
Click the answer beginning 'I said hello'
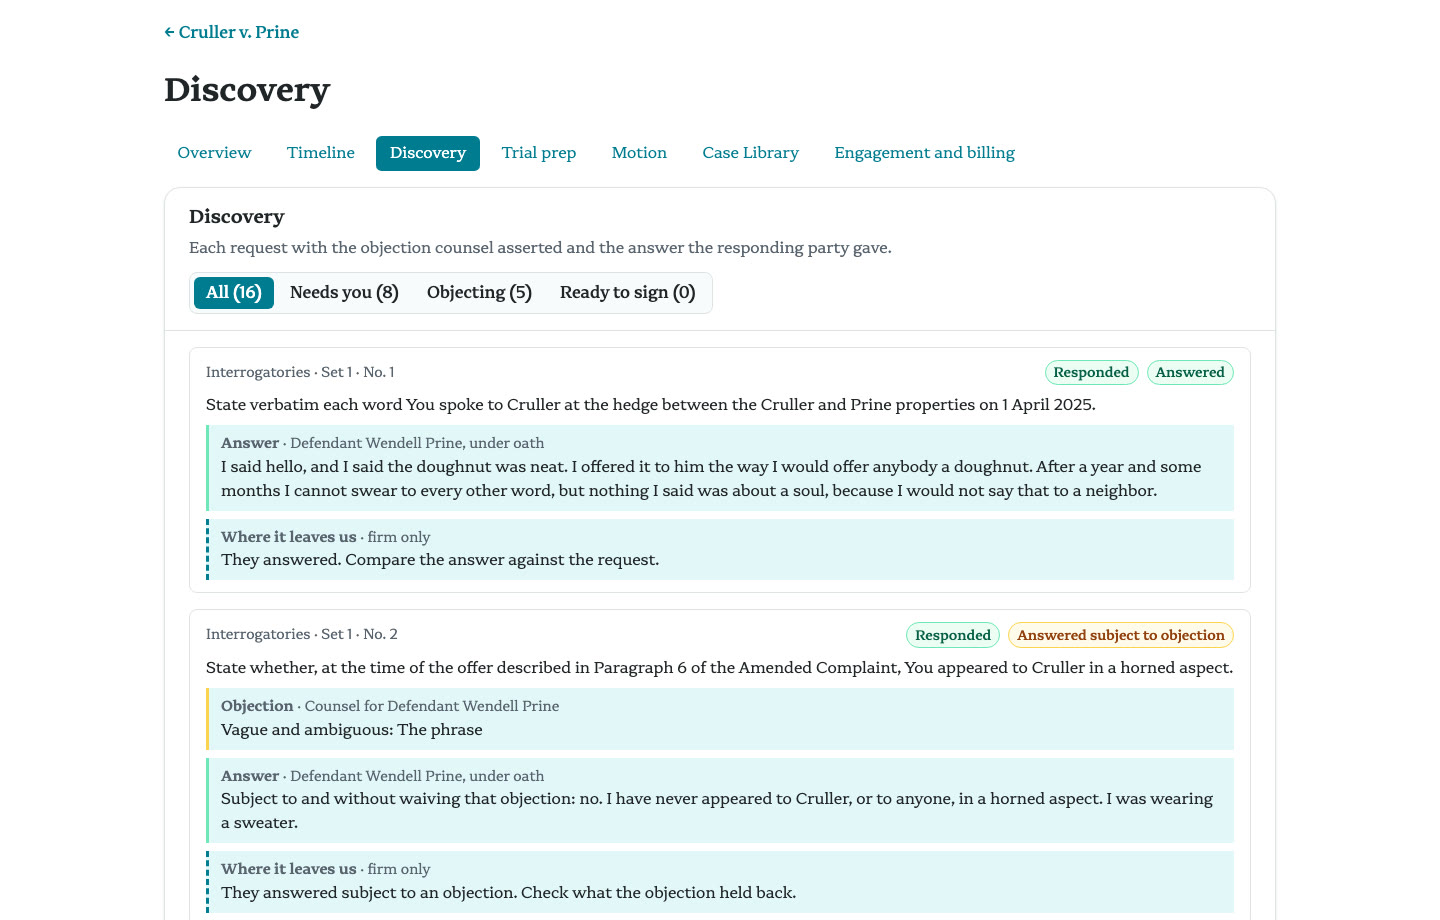coord(711,479)
